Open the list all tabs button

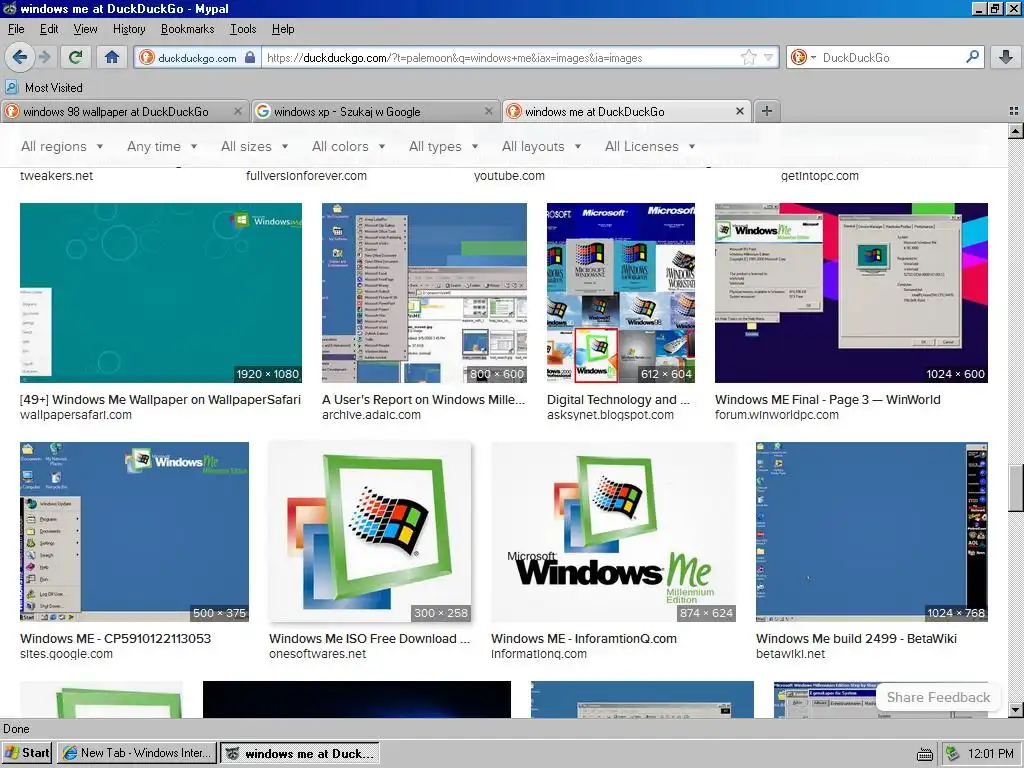tap(1014, 112)
